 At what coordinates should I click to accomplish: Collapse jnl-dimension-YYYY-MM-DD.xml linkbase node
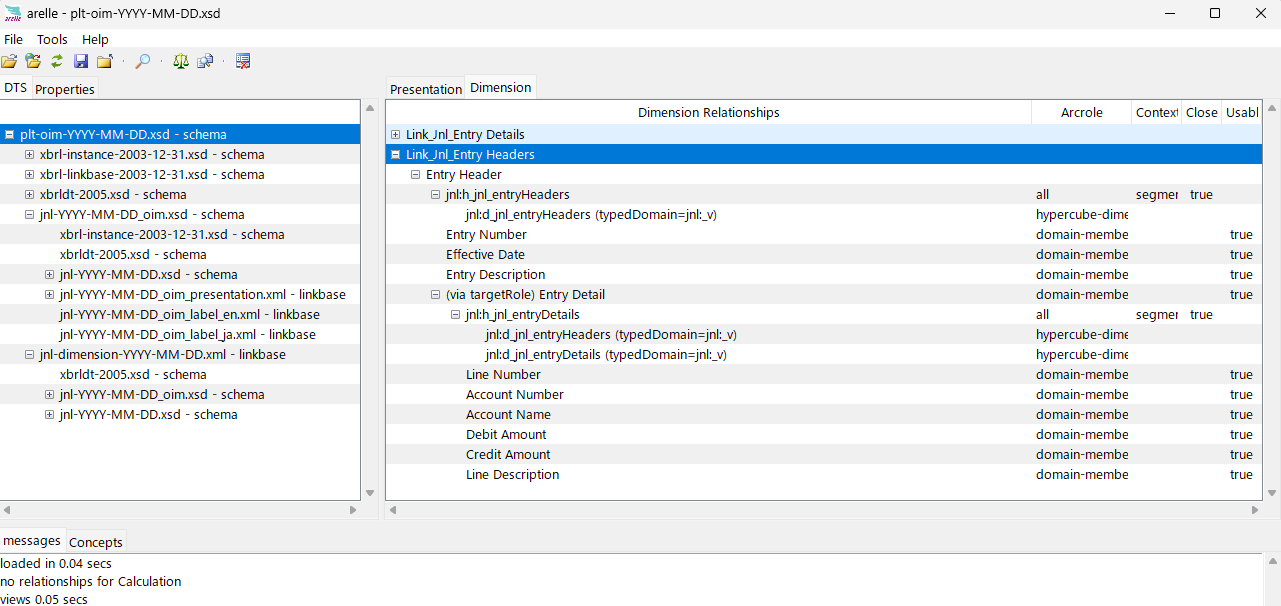29,354
